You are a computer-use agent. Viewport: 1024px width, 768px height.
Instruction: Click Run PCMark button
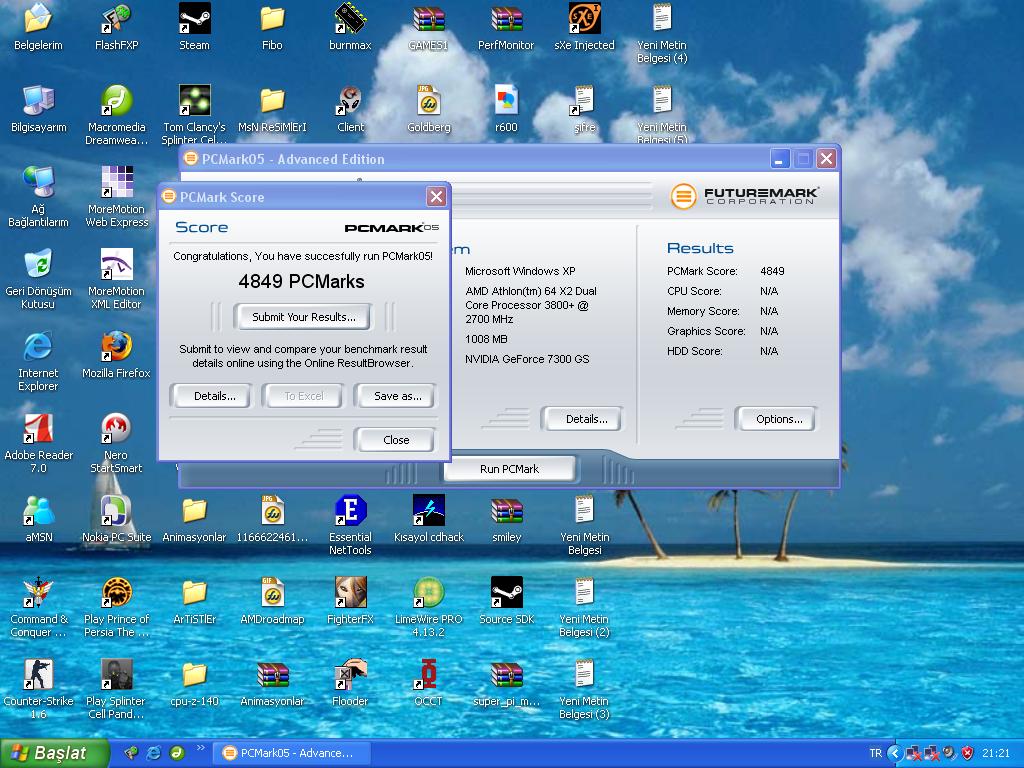(509, 469)
